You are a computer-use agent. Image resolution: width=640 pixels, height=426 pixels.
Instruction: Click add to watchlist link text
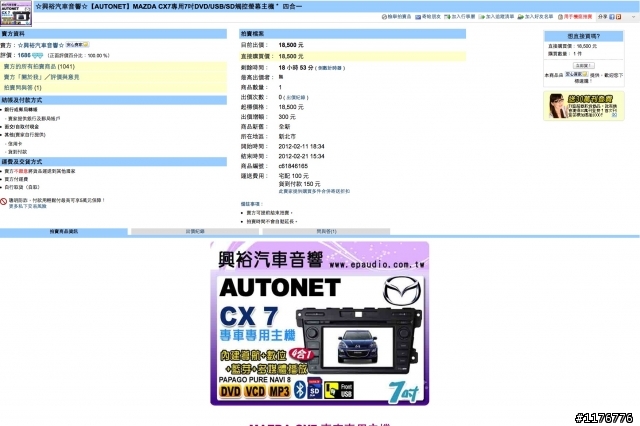[x=500, y=17]
